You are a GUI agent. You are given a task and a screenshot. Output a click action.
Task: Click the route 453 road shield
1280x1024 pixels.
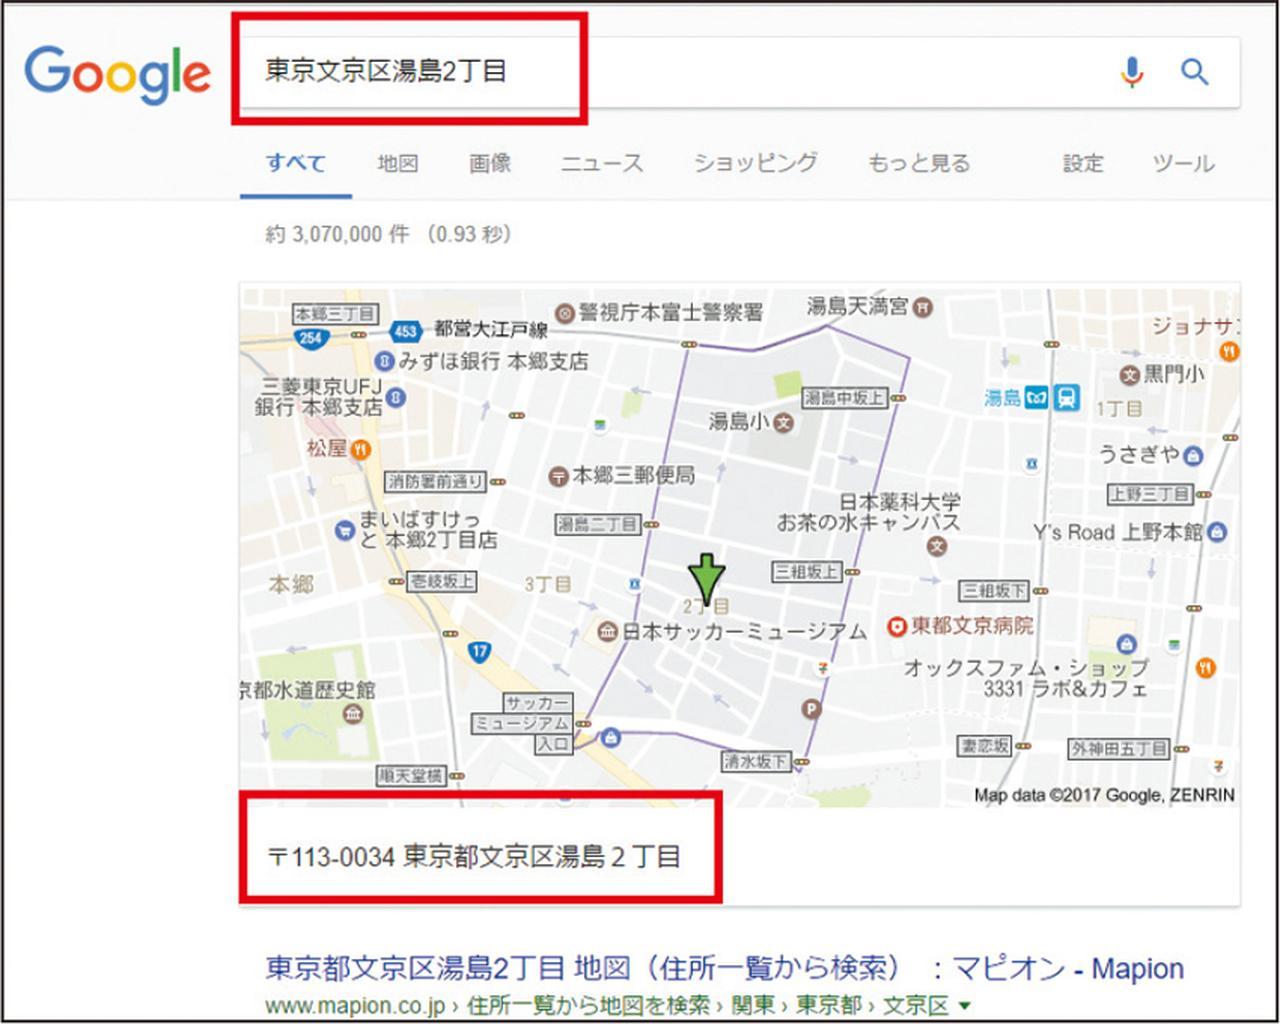click(x=406, y=331)
